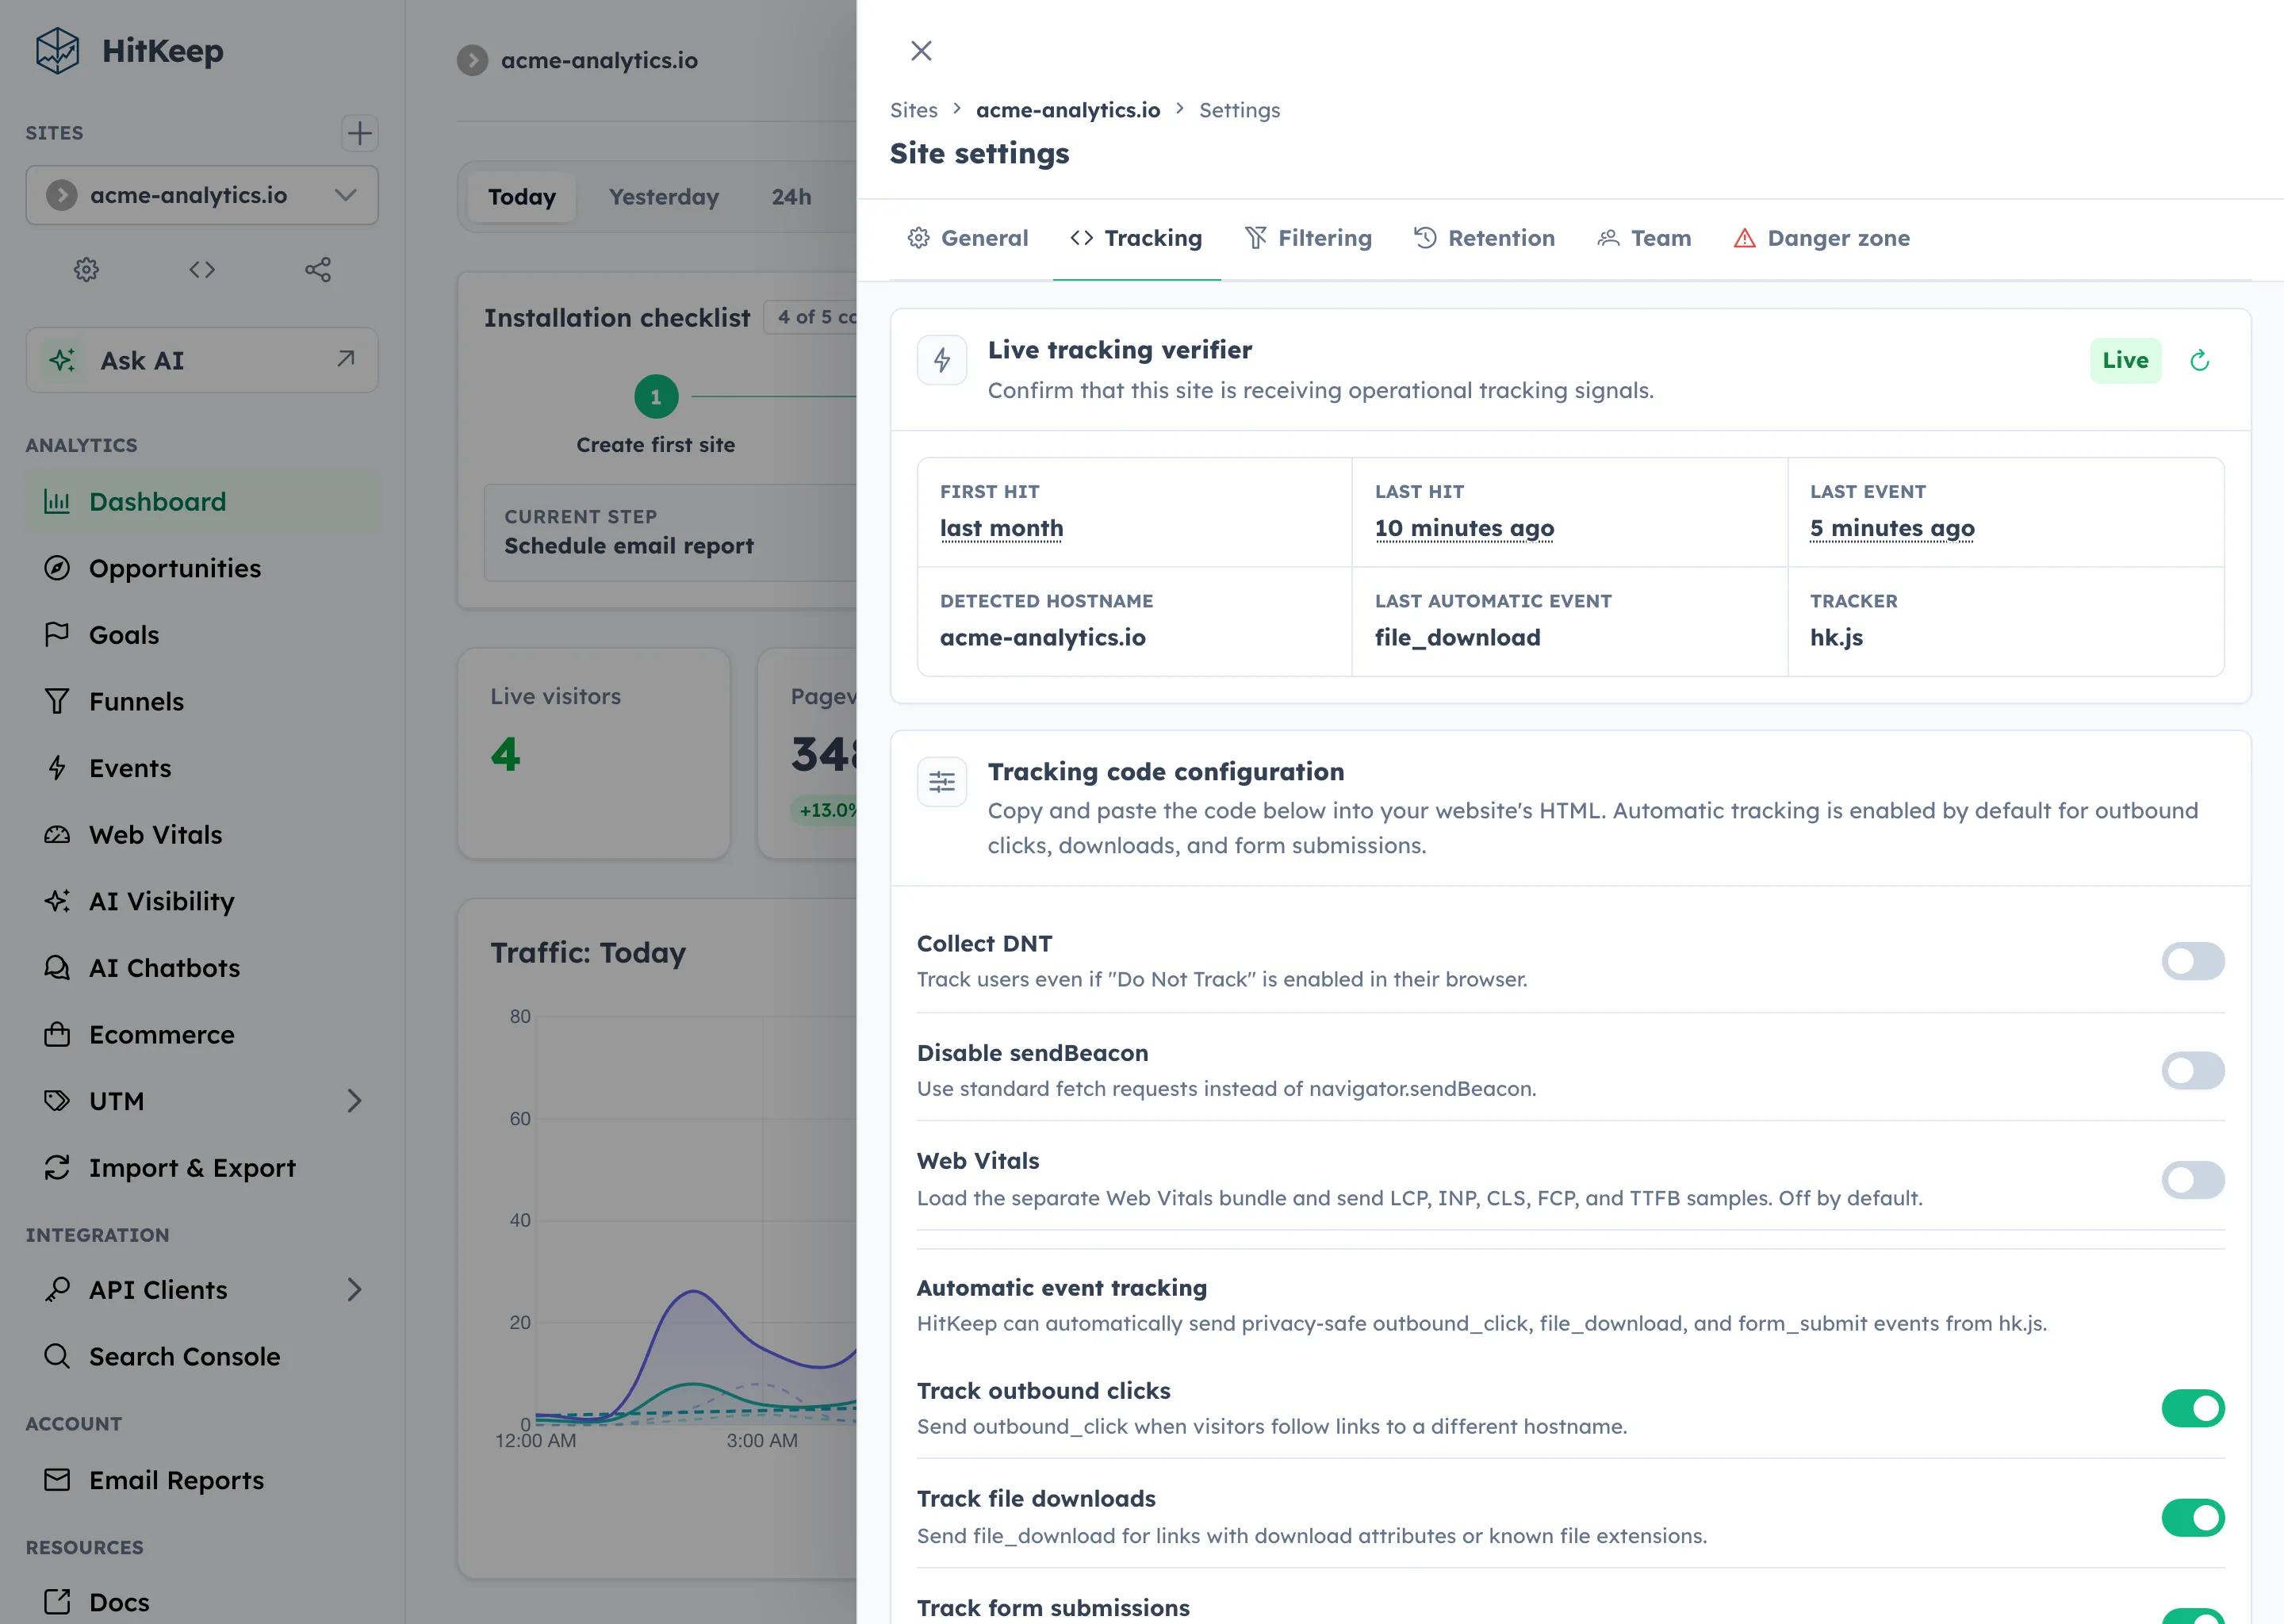The width and height of the screenshot is (2284, 1624).
Task: Click the Import & Export sync icon
Action: coord(57,1167)
